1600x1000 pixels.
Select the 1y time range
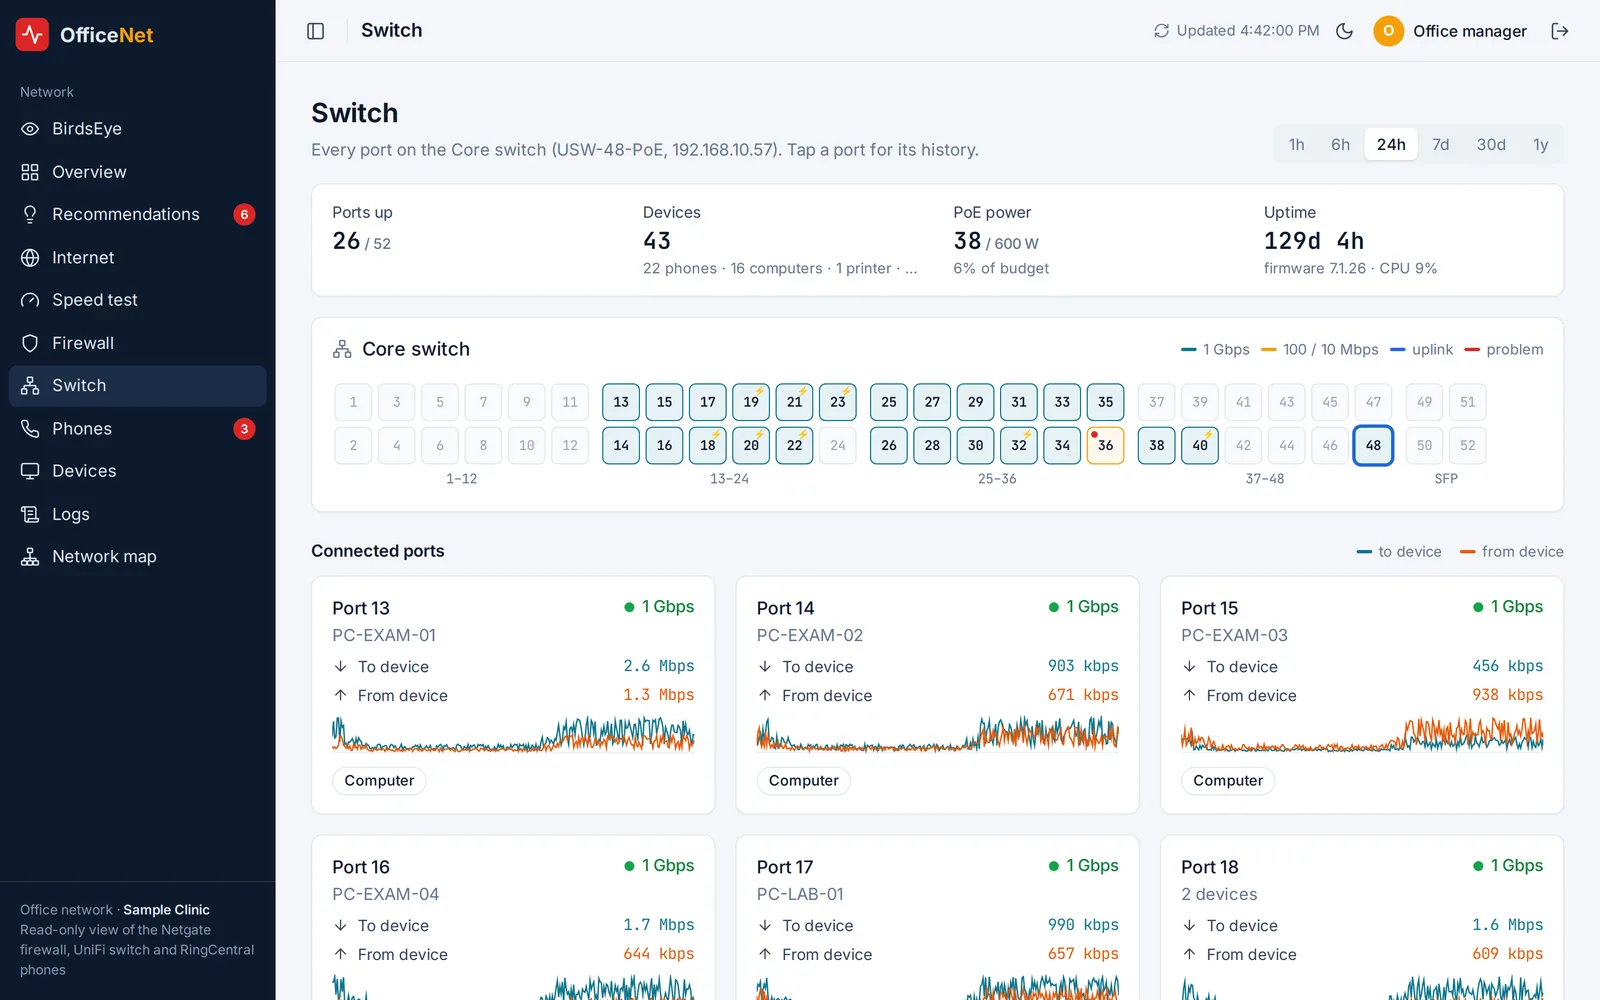(1540, 145)
